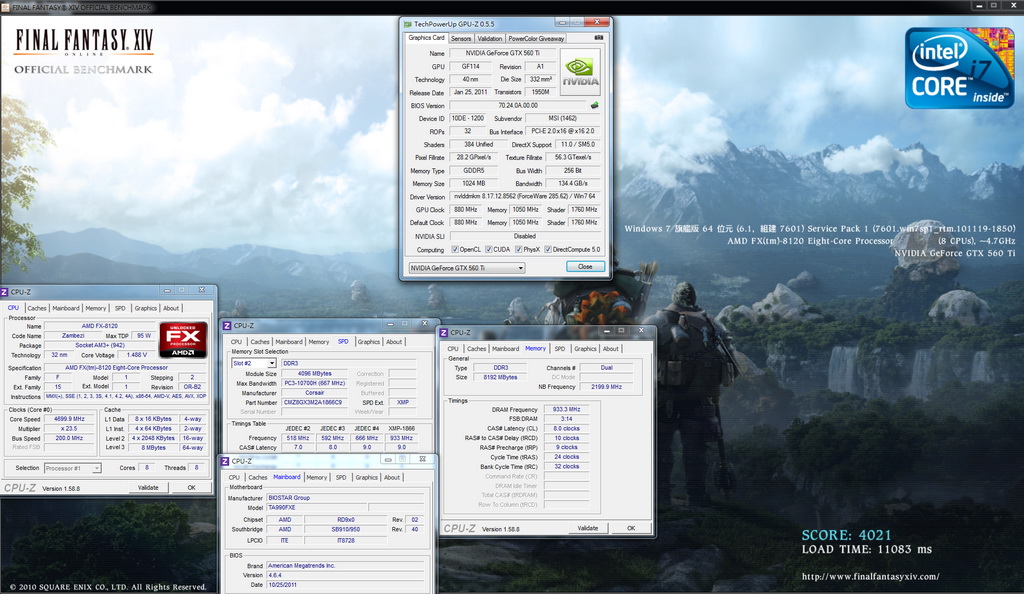Click the memory Size value 8192 MBytes
Image resolution: width=1024 pixels, height=594 pixels.
coord(500,377)
